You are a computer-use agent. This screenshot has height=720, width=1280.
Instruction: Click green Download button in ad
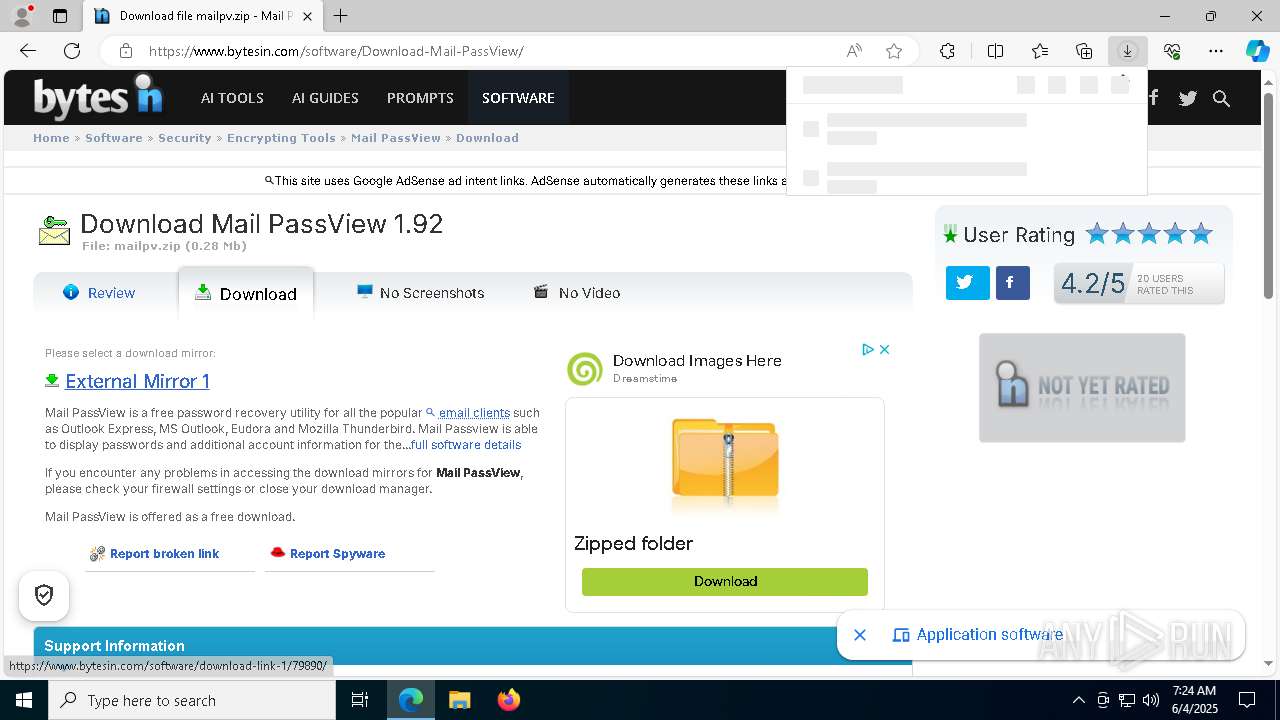coord(725,581)
